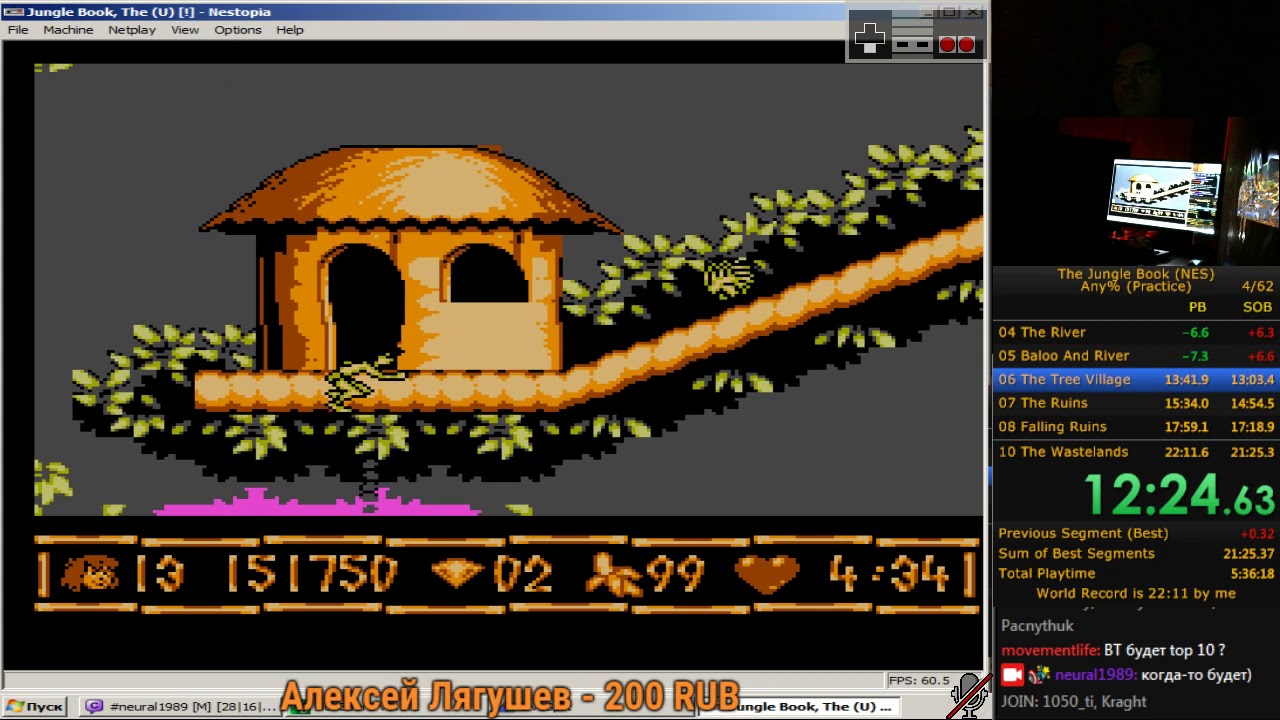1280x720 pixels.
Task: Open the Machine menu
Action: coord(68,30)
